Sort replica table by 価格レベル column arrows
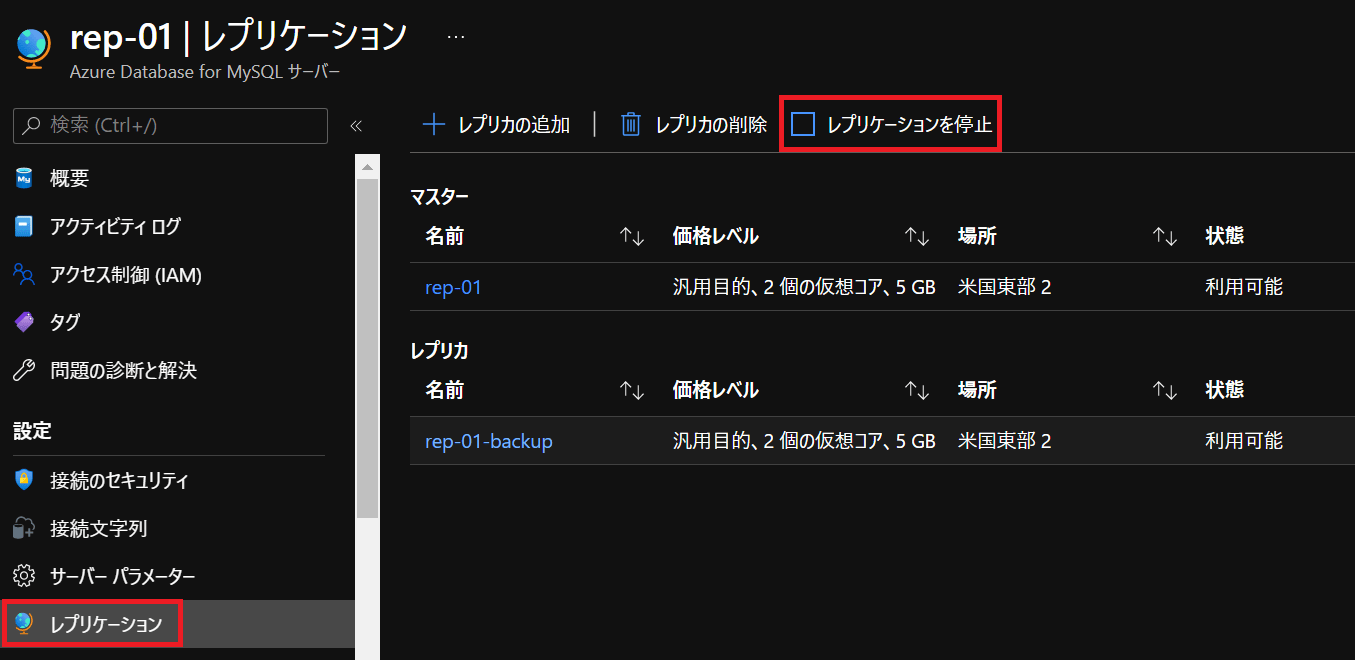 point(917,390)
